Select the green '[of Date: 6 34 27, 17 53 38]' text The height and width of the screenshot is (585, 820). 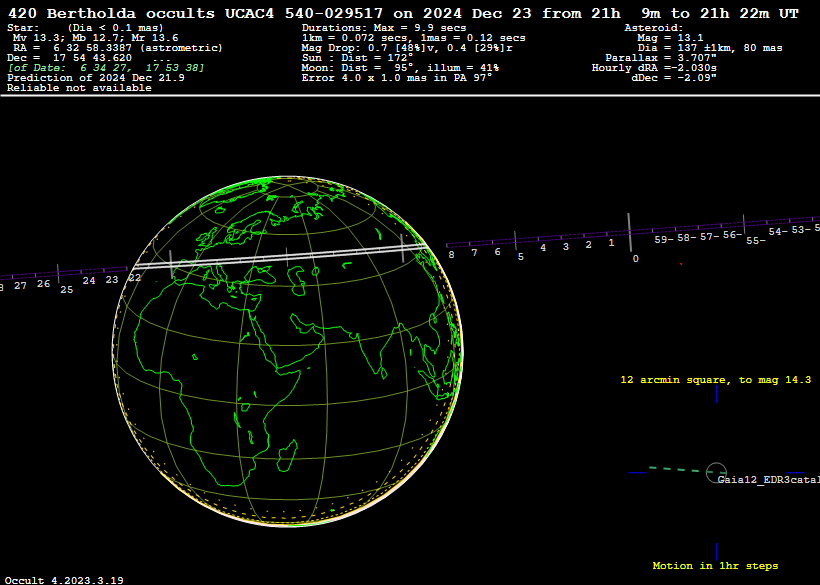(x=106, y=68)
